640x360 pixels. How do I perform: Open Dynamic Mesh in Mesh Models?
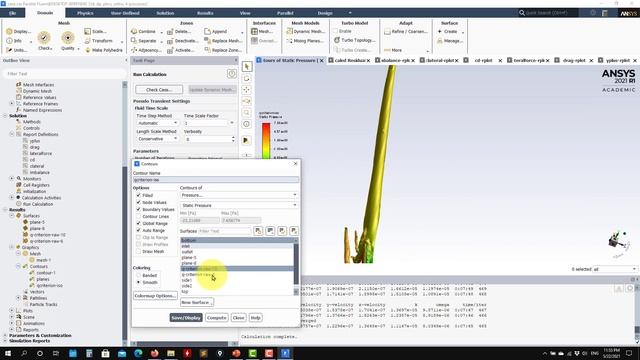click(x=305, y=31)
